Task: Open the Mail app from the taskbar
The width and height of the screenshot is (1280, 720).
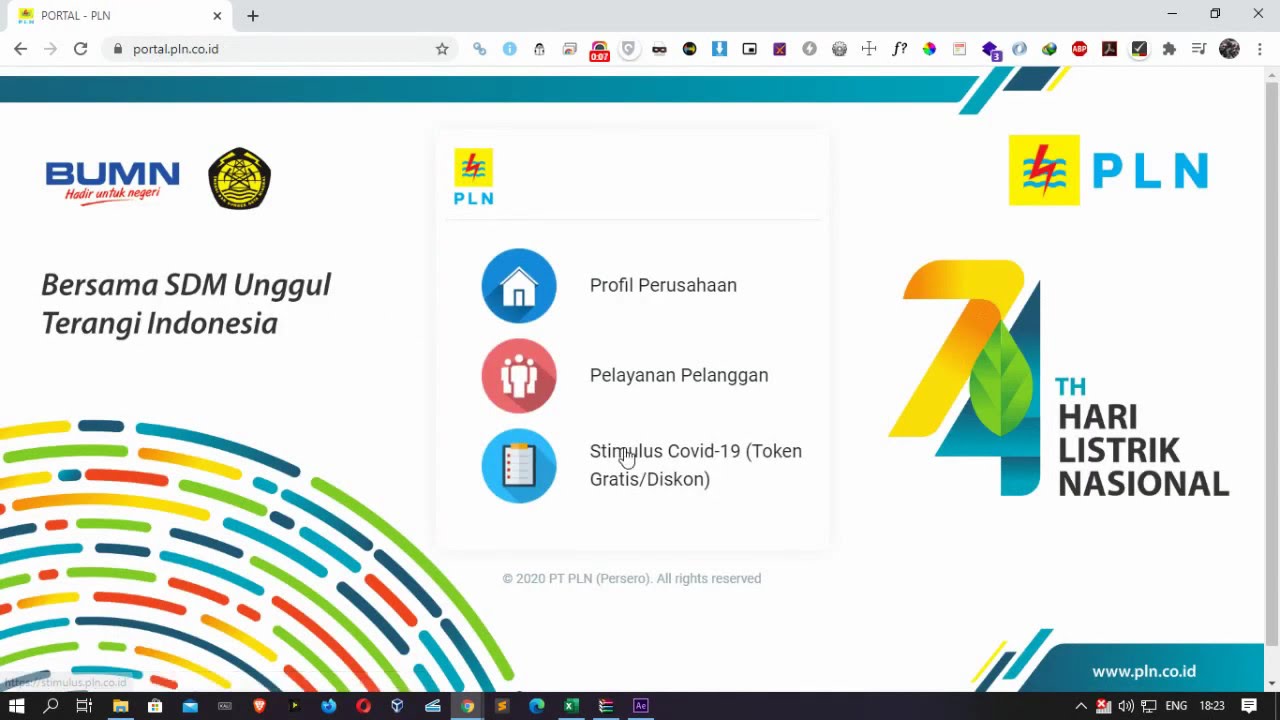Action: tap(190, 706)
